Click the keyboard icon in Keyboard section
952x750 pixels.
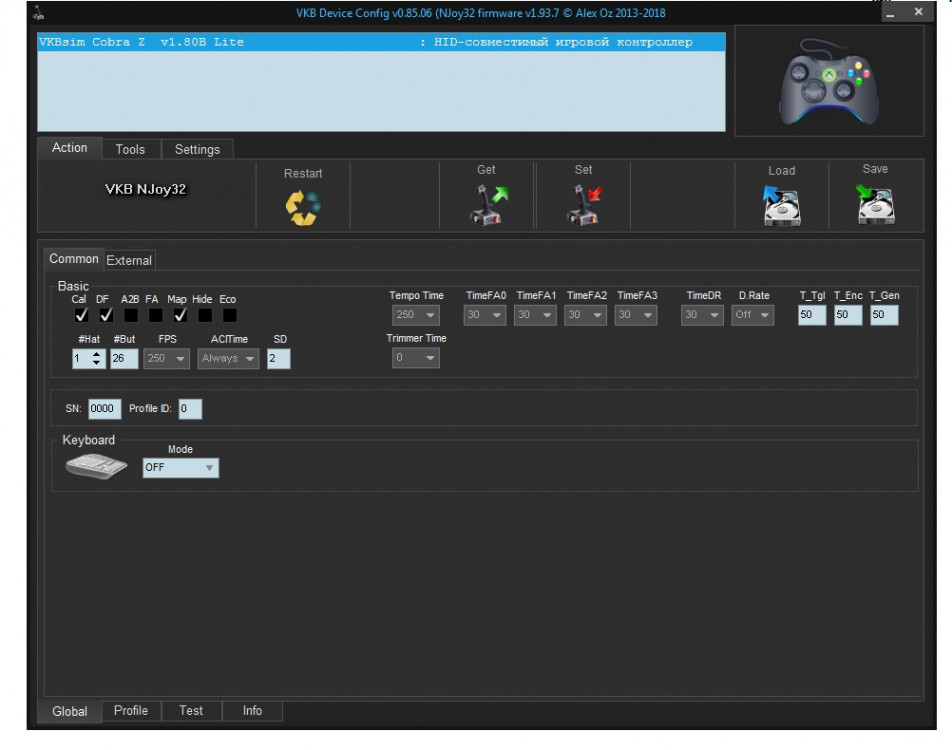tap(96, 467)
